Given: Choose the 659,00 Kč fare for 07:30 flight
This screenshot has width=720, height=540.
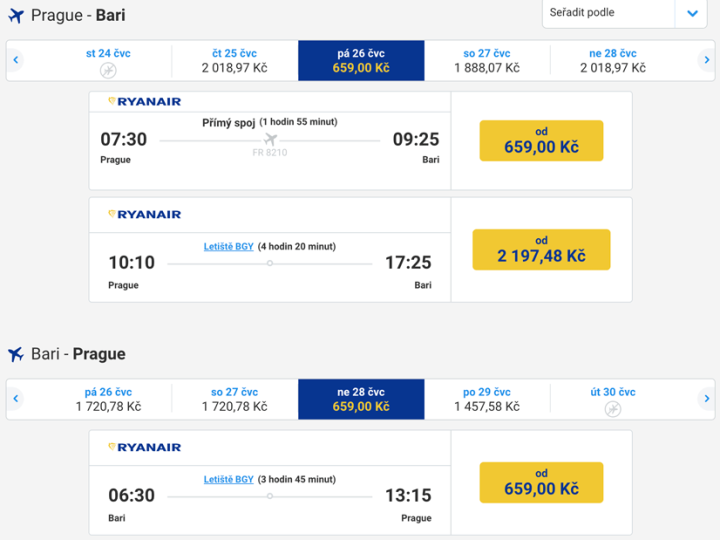Looking at the screenshot, I should [541, 141].
